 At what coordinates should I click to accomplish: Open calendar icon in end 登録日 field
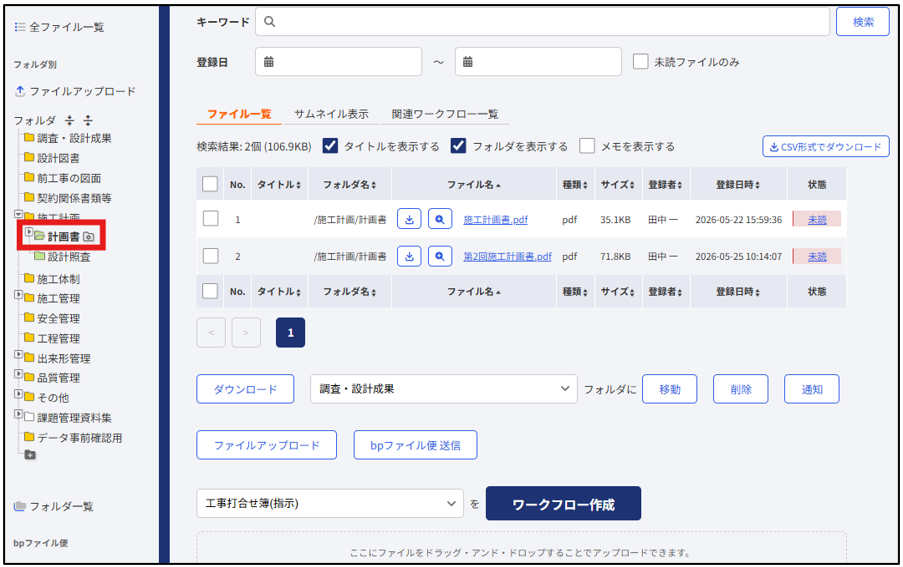click(468, 62)
